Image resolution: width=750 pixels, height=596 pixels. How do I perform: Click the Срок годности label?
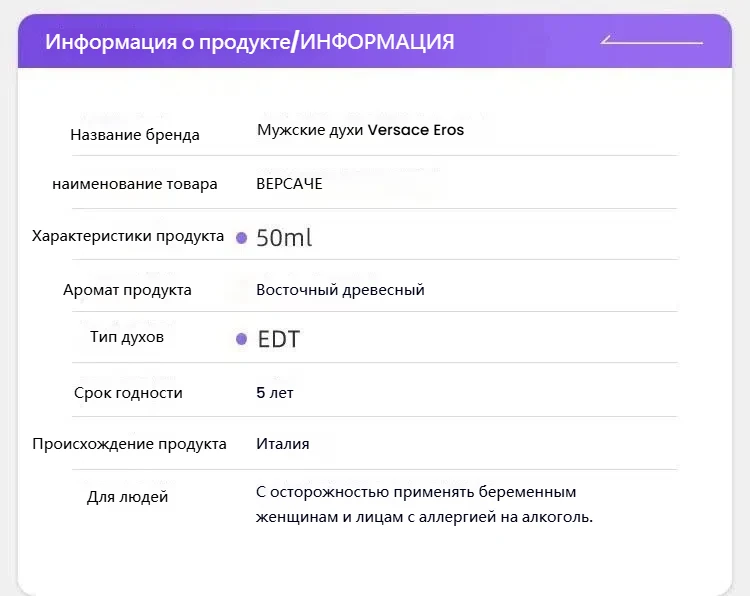point(128,393)
